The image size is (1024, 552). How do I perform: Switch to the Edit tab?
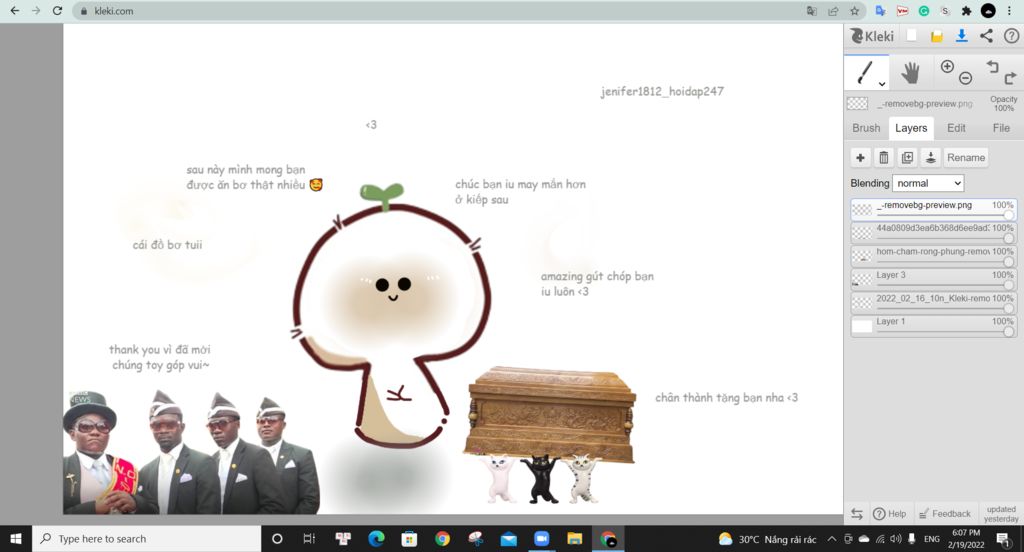pyautogui.click(x=956, y=128)
